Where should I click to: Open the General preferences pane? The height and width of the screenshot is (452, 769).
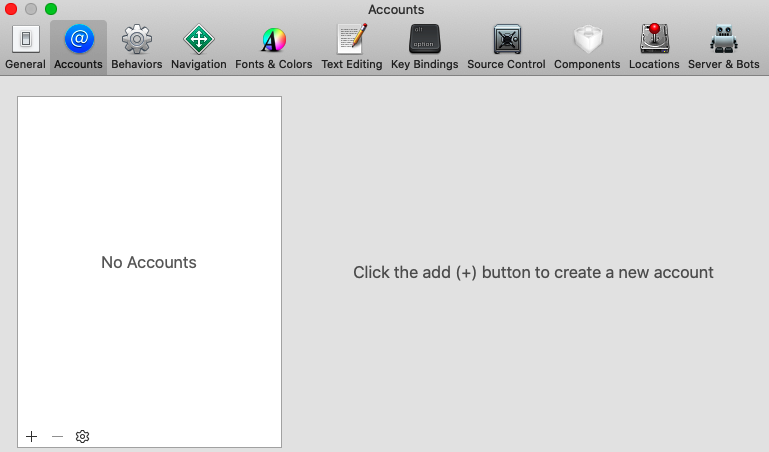click(26, 47)
